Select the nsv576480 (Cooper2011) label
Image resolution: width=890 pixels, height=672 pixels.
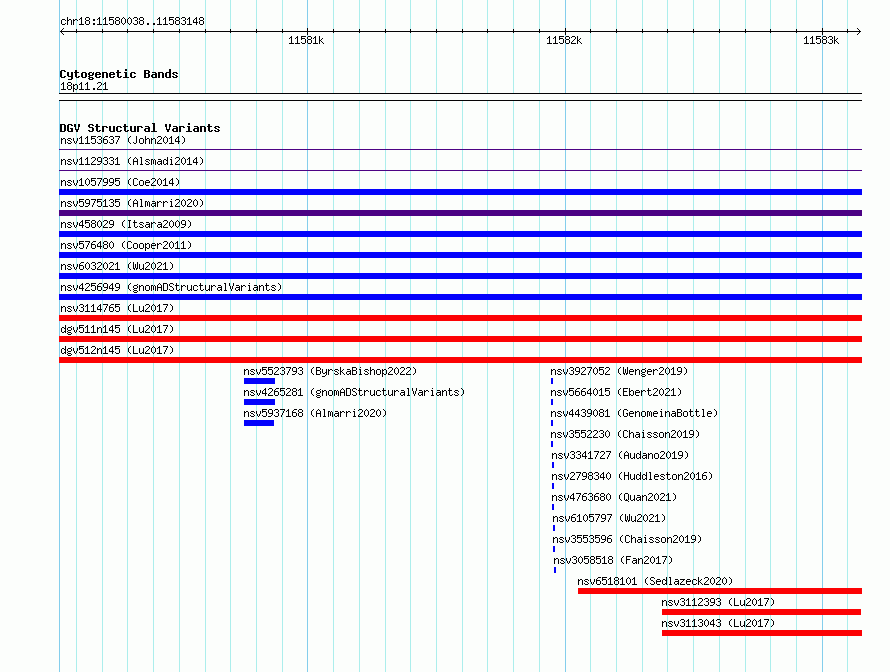[126, 245]
